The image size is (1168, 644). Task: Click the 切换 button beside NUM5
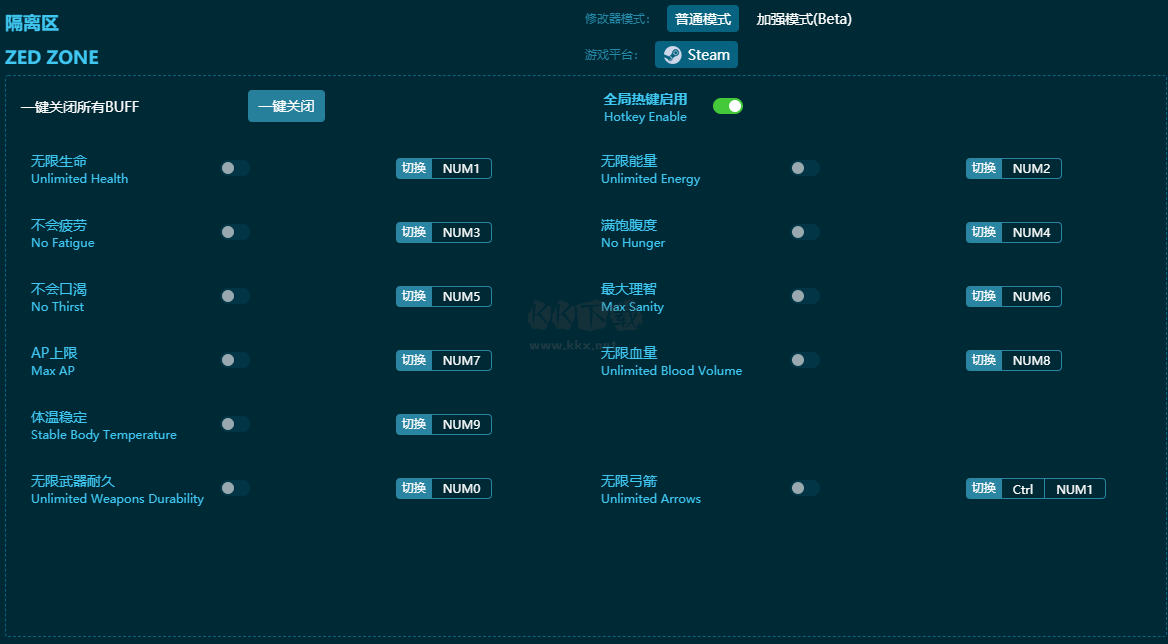click(414, 297)
